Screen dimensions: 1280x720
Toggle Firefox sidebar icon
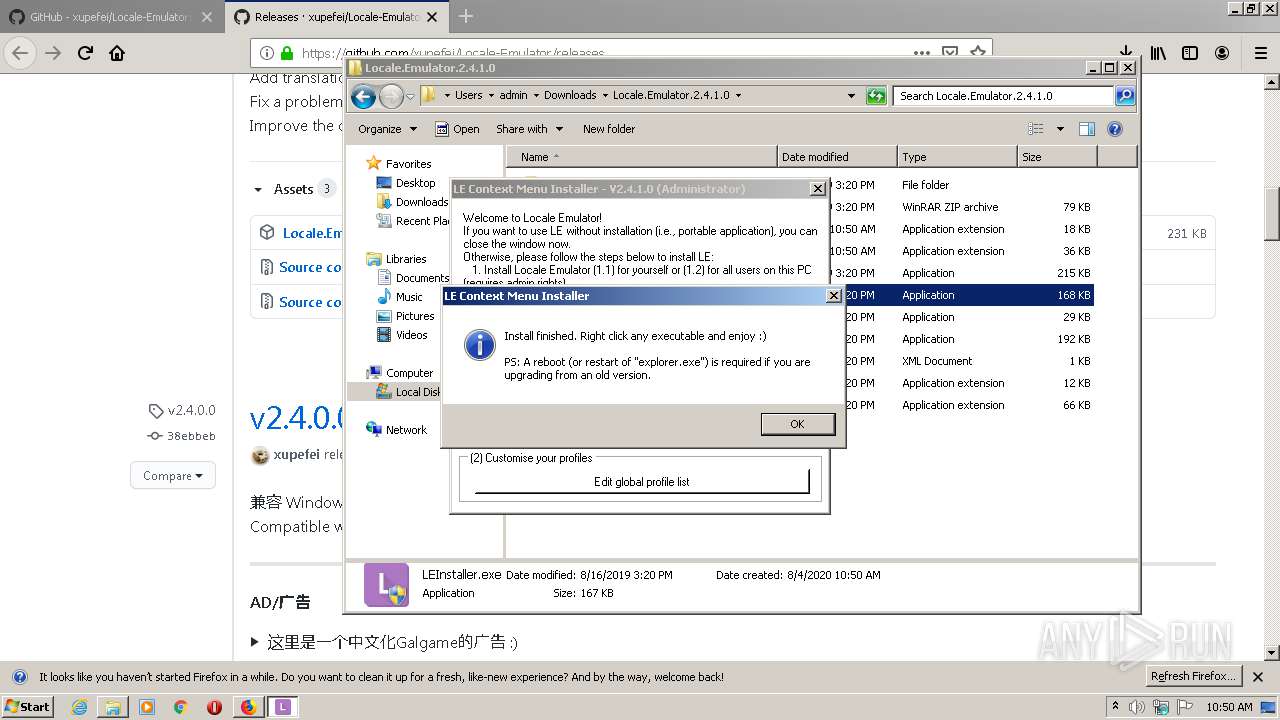1190,53
